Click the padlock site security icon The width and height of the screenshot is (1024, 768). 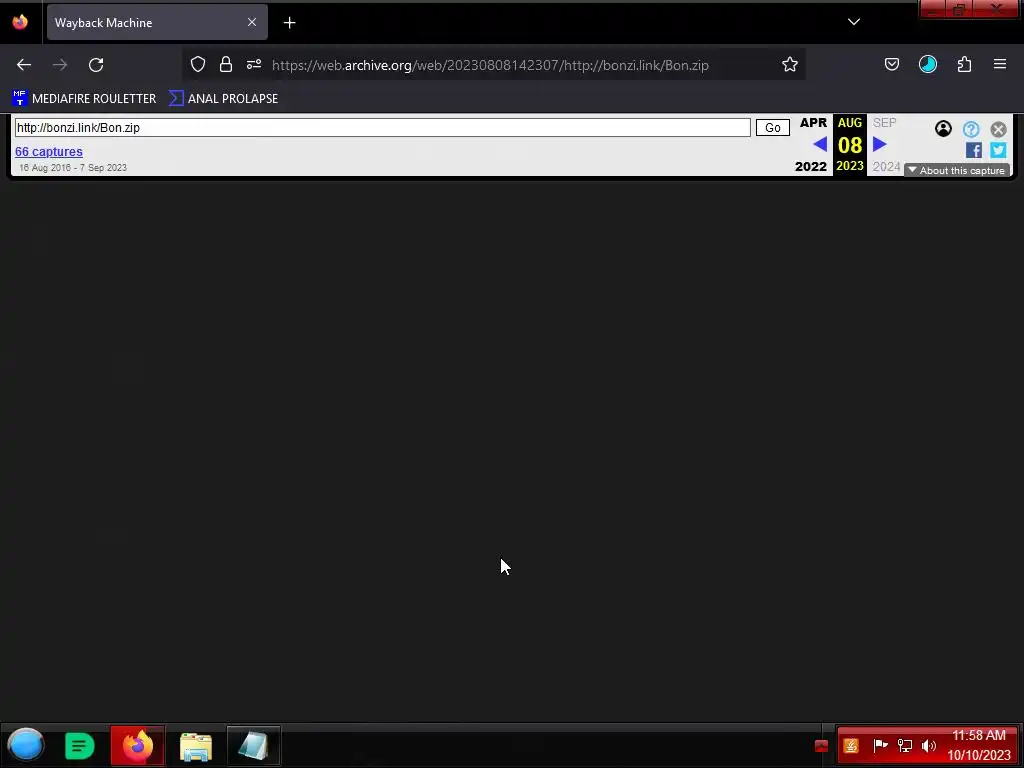click(226, 64)
